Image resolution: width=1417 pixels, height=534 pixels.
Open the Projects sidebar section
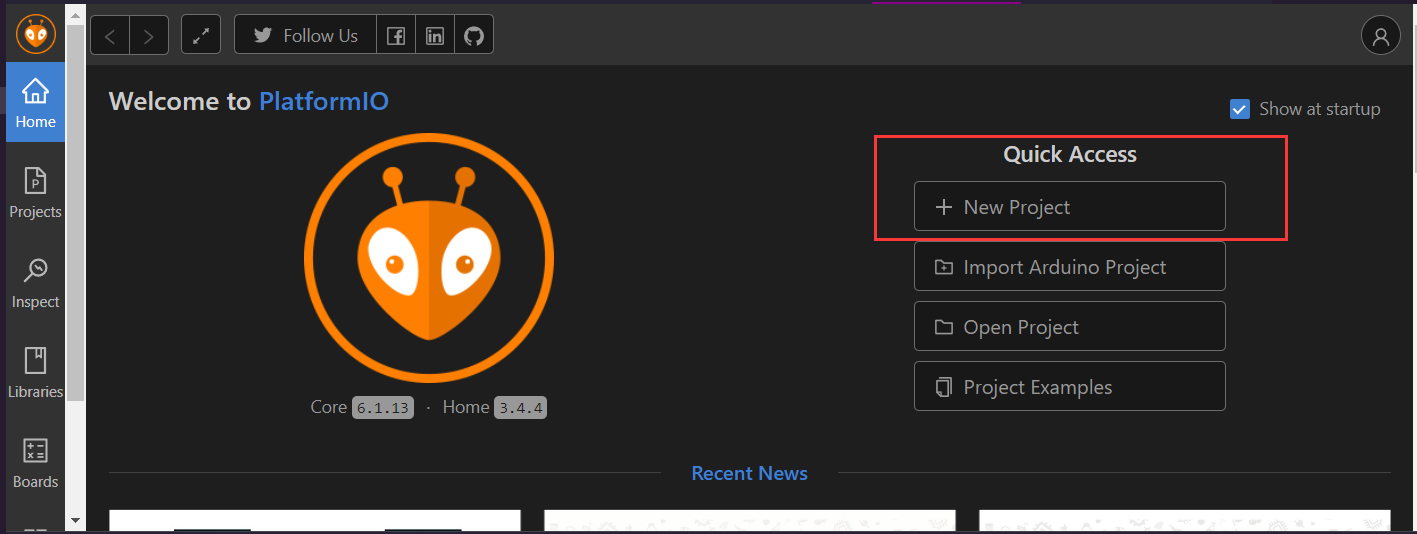point(36,193)
